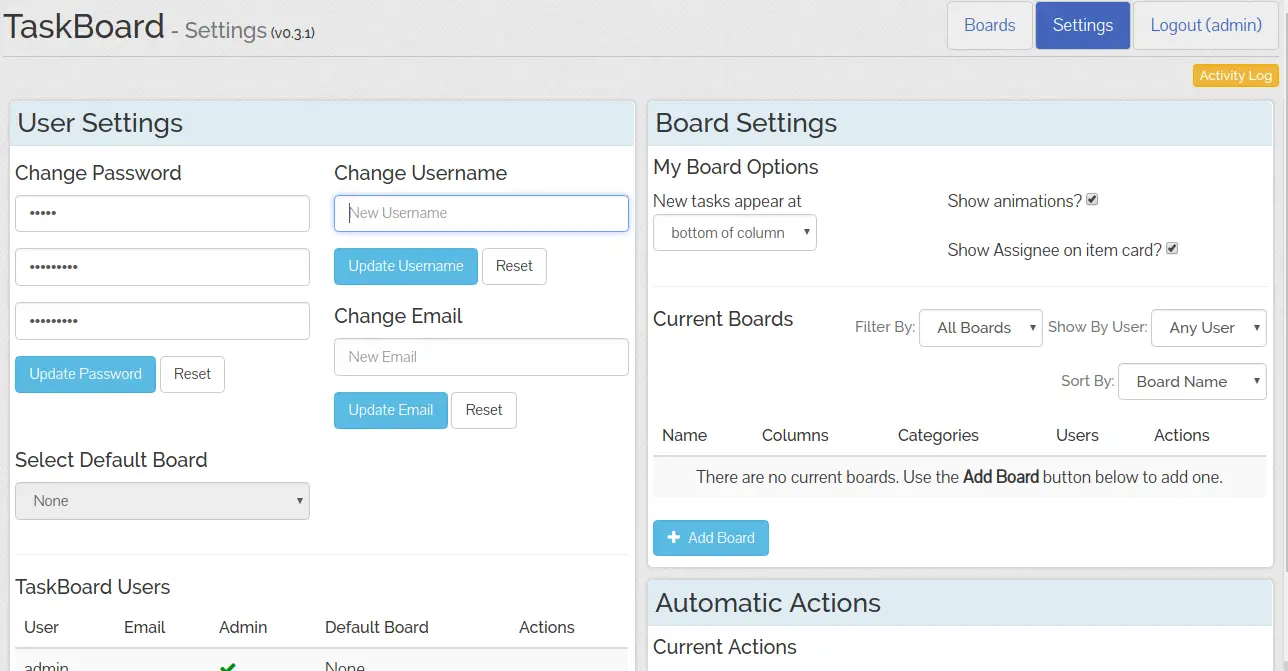Click the Users header in boards table

1077,435
